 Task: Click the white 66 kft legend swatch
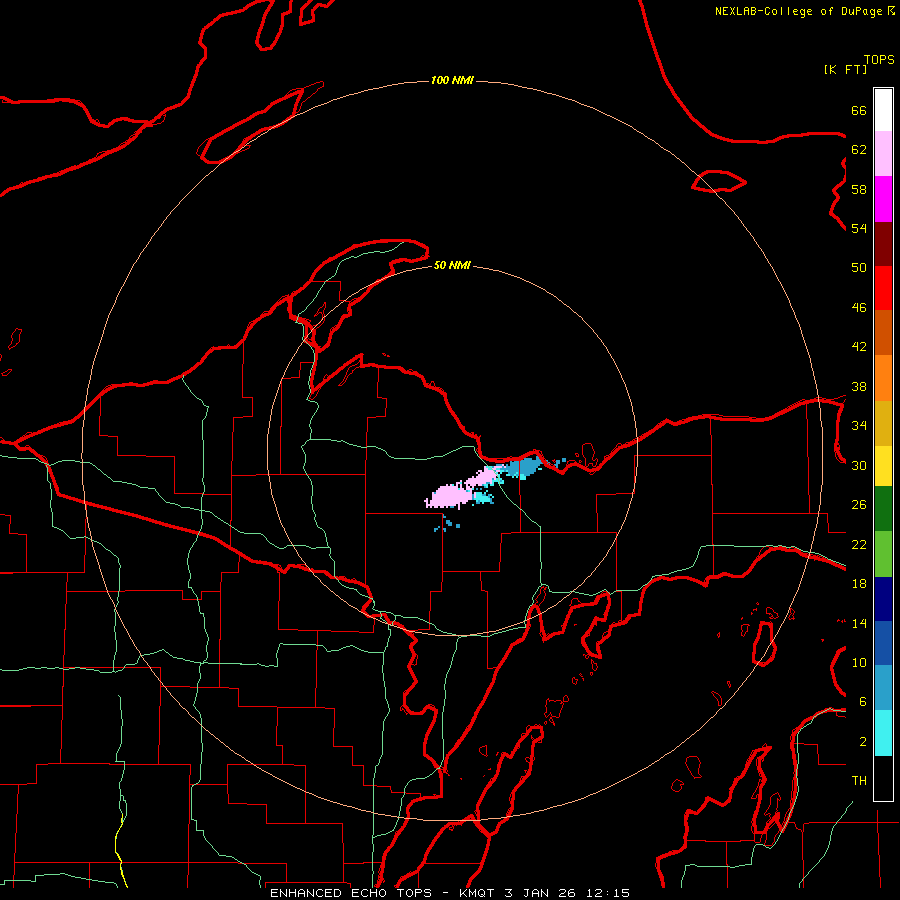coord(883,110)
